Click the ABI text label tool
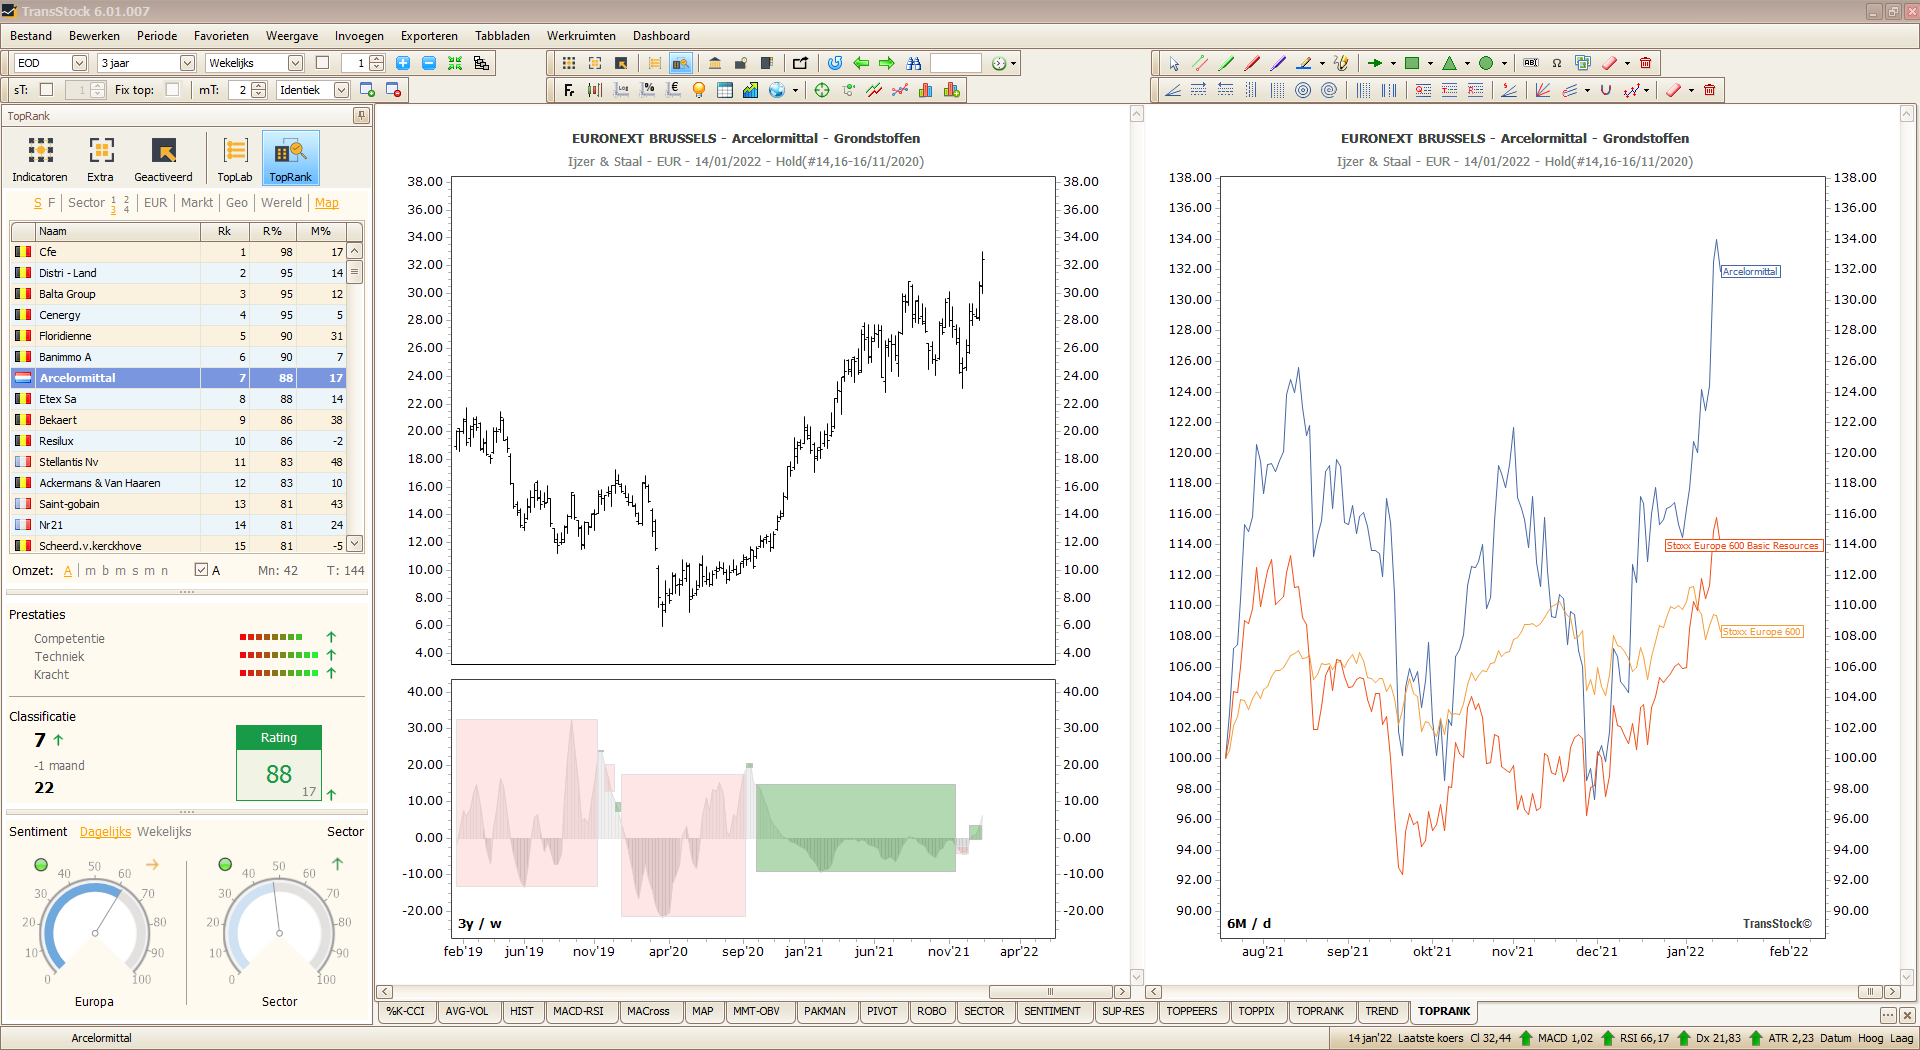Screen dimensions: 1920x1050 coord(1531,63)
